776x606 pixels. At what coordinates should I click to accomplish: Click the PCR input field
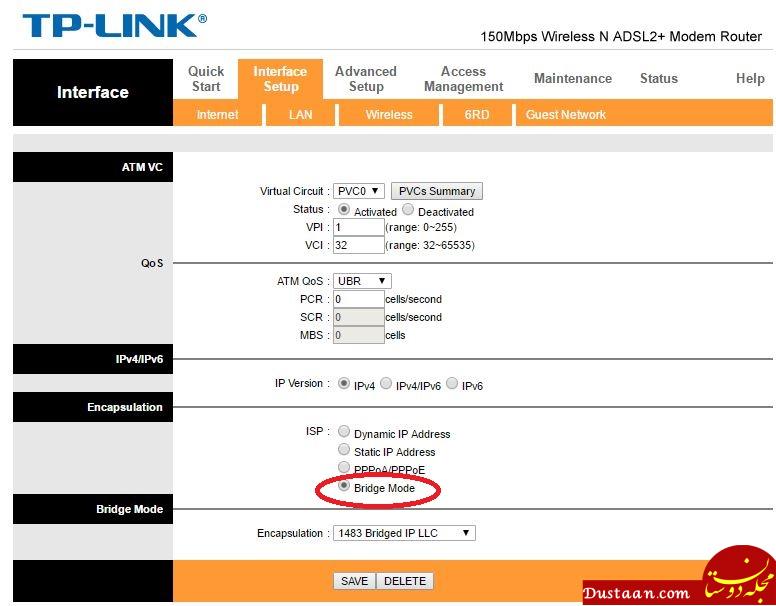(358, 299)
